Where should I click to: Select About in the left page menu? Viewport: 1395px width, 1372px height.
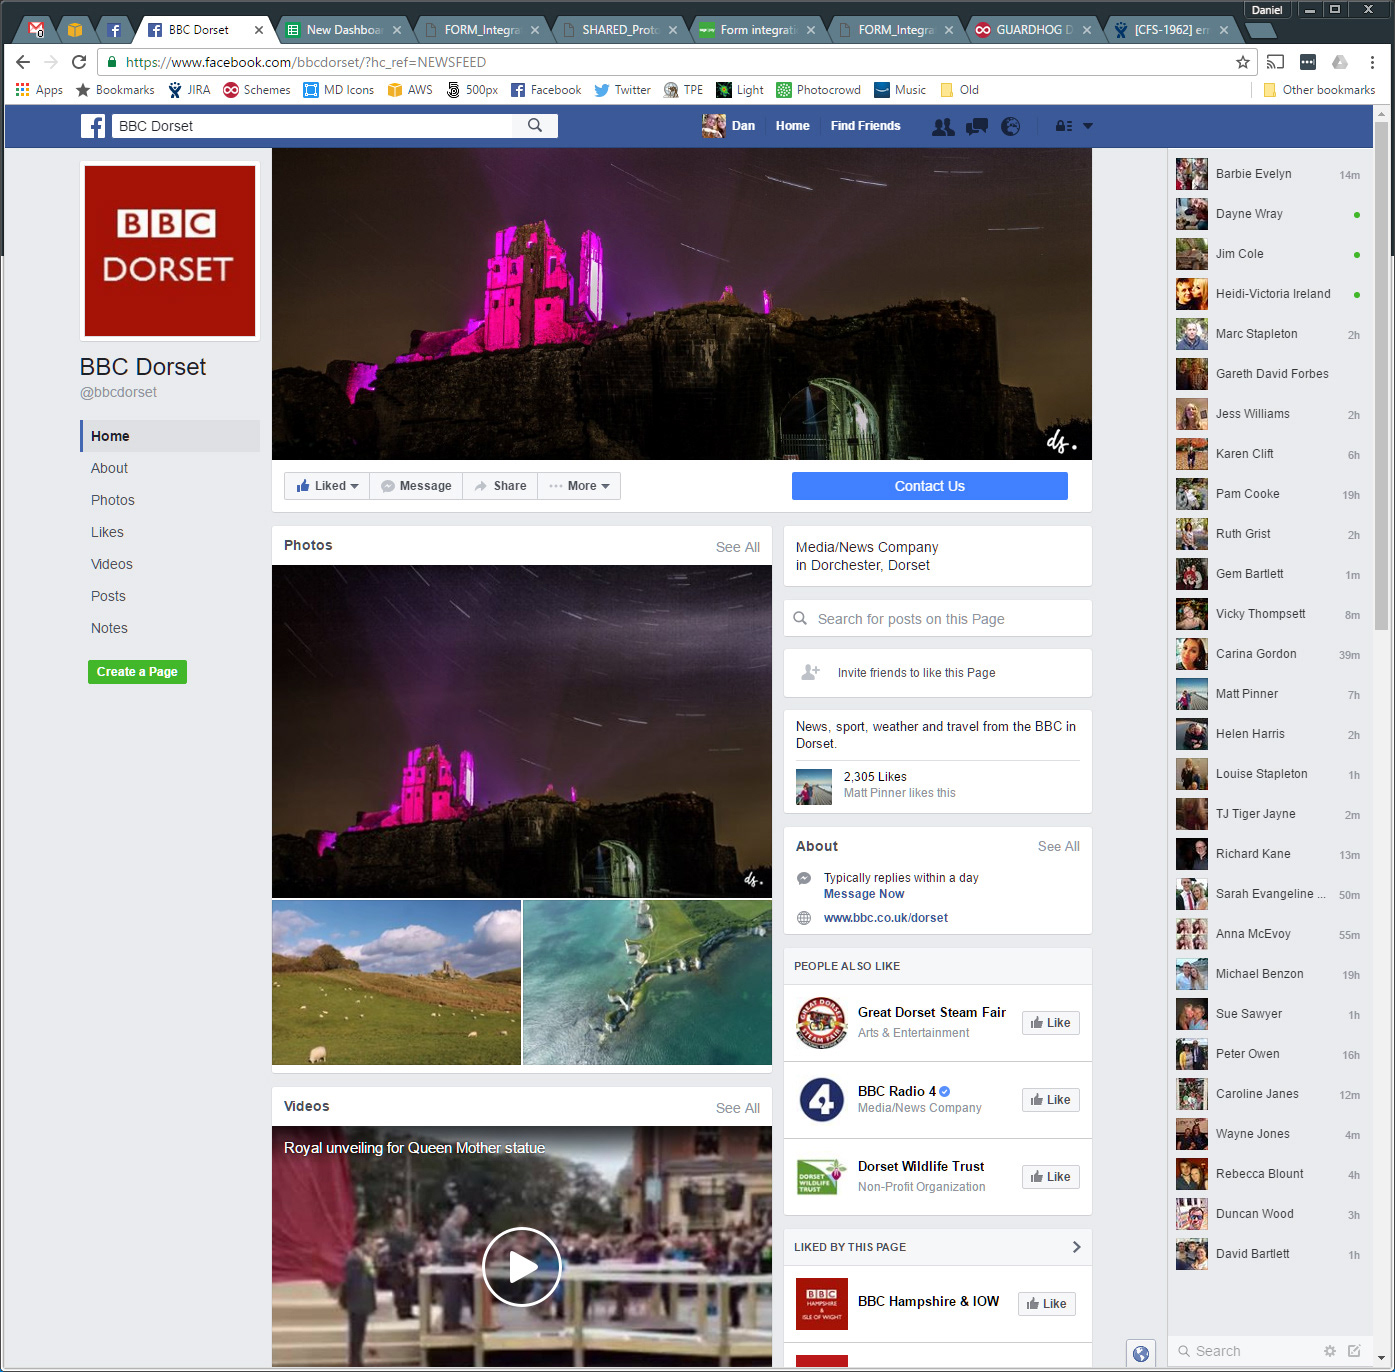click(x=109, y=468)
